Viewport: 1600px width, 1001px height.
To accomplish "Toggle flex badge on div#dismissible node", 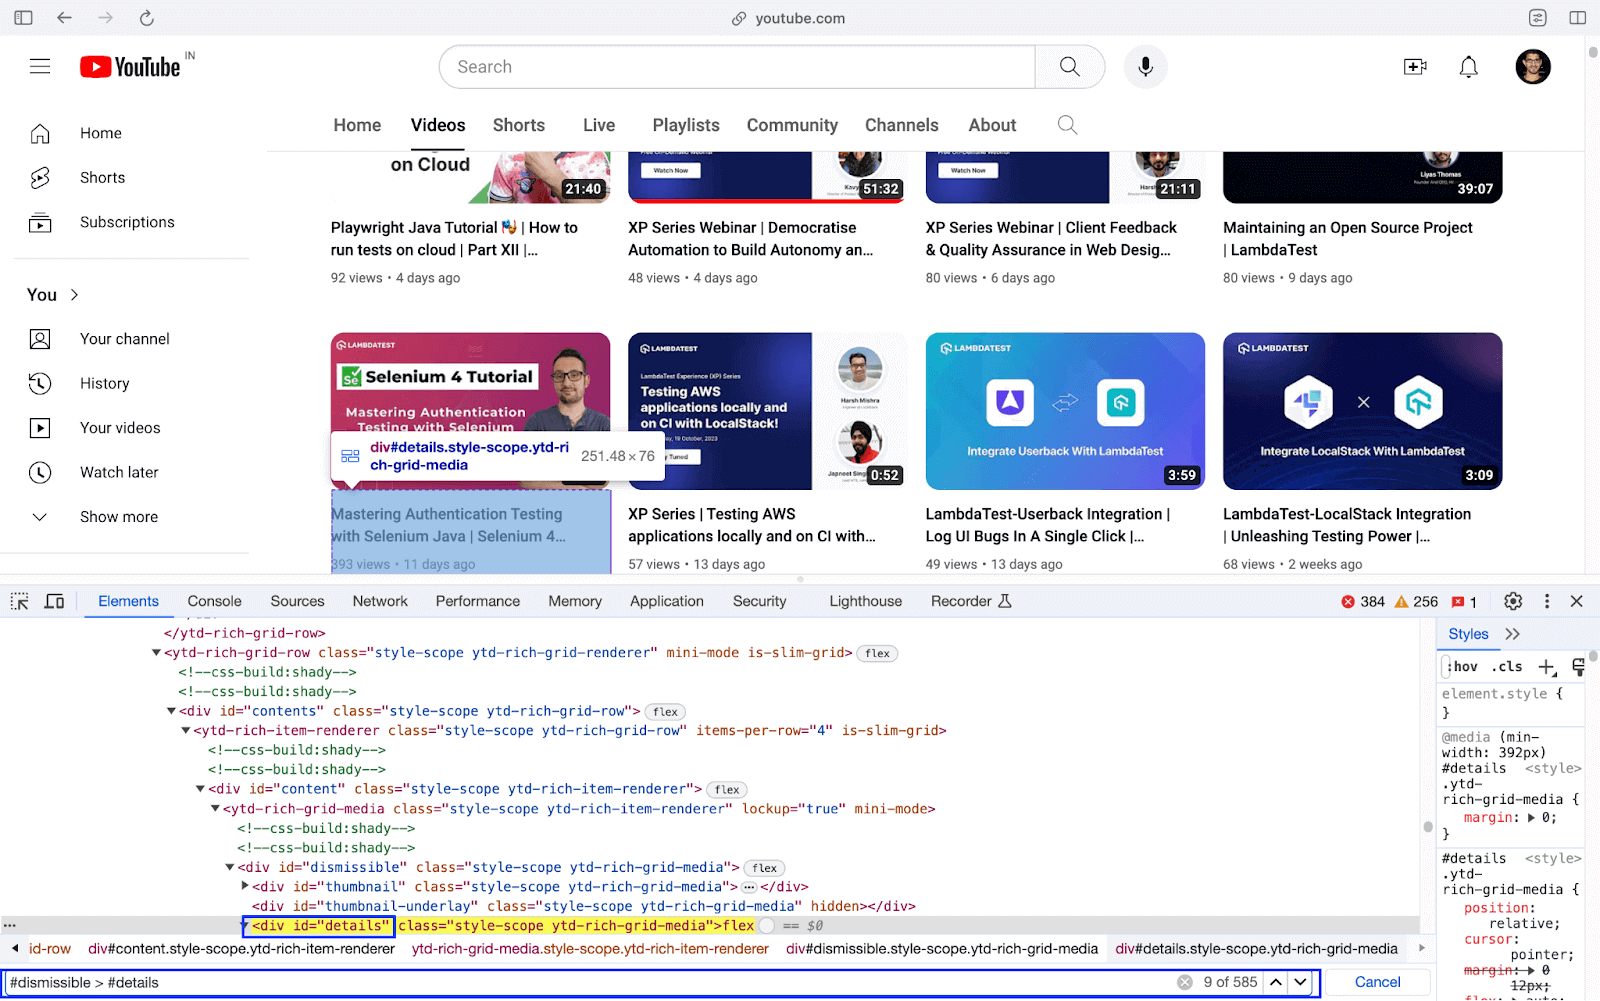I will pos(765,868).
